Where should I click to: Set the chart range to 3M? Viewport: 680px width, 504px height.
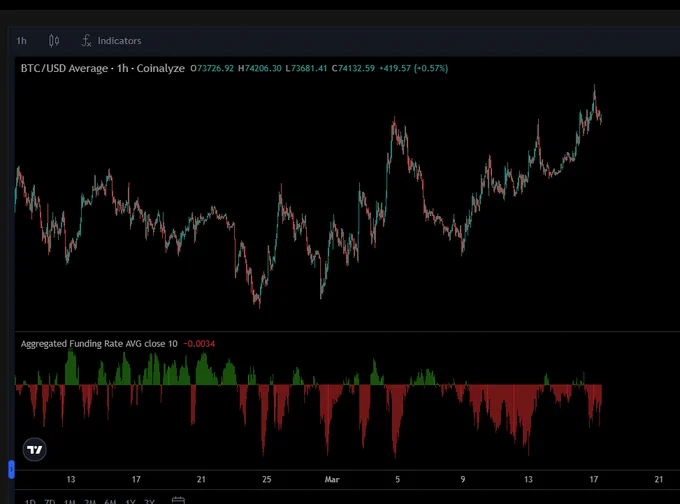coord(90,502)
